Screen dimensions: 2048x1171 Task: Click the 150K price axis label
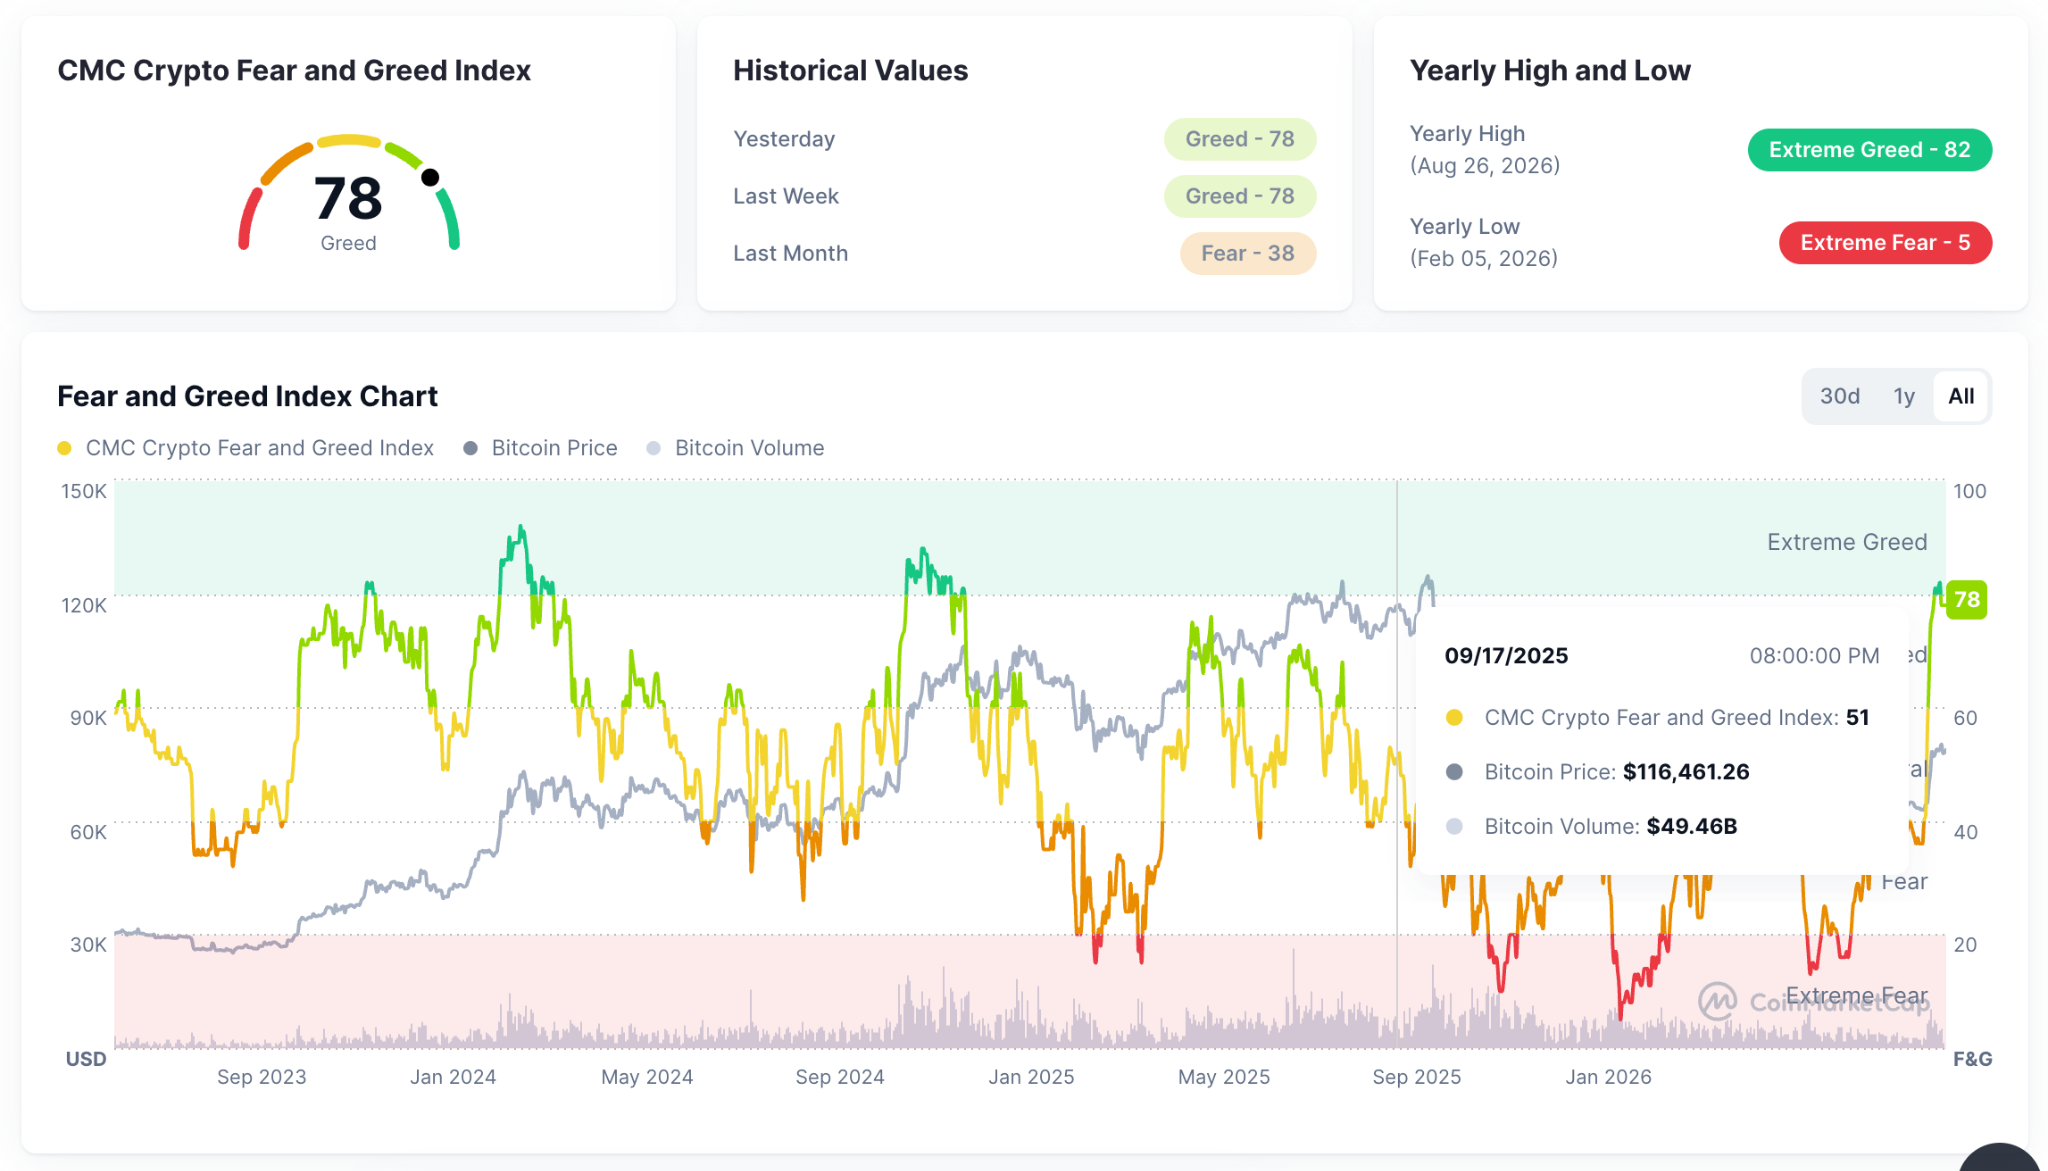coord(84,491)
